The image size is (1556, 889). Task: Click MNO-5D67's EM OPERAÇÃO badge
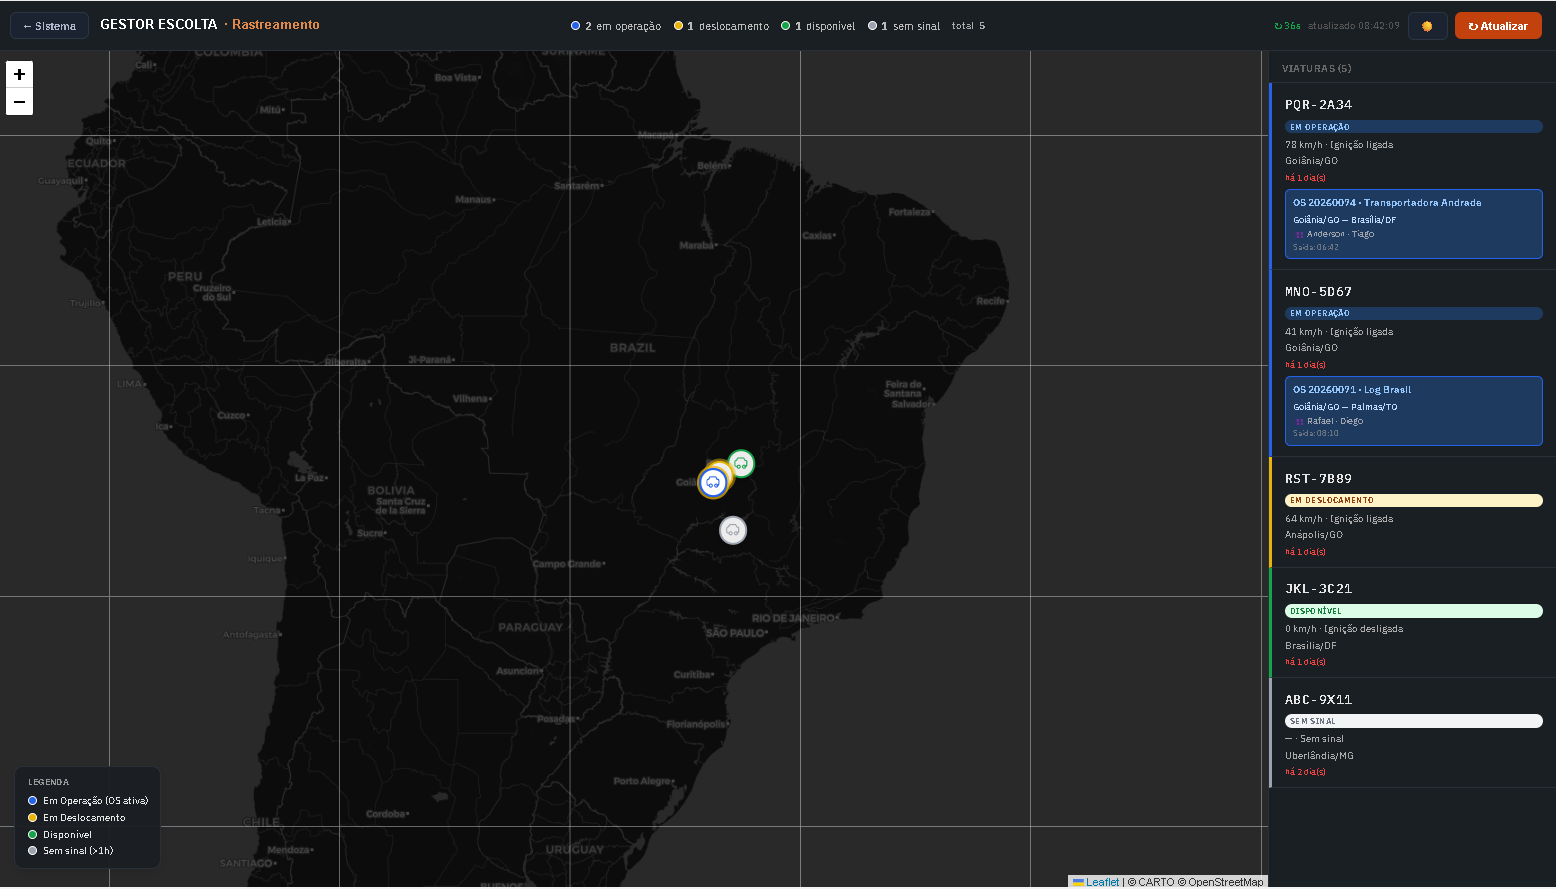[x=1413, y=313]
